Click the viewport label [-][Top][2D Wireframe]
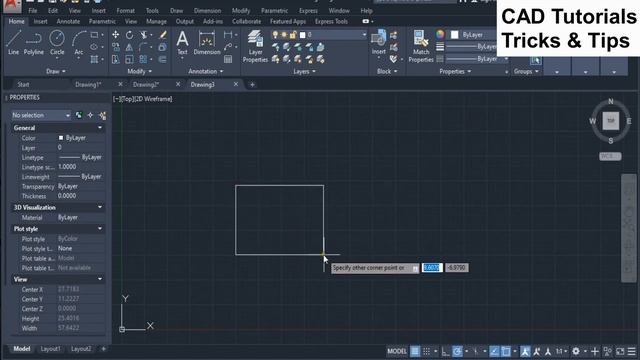640x360 pixels. [x=142, y=99]
